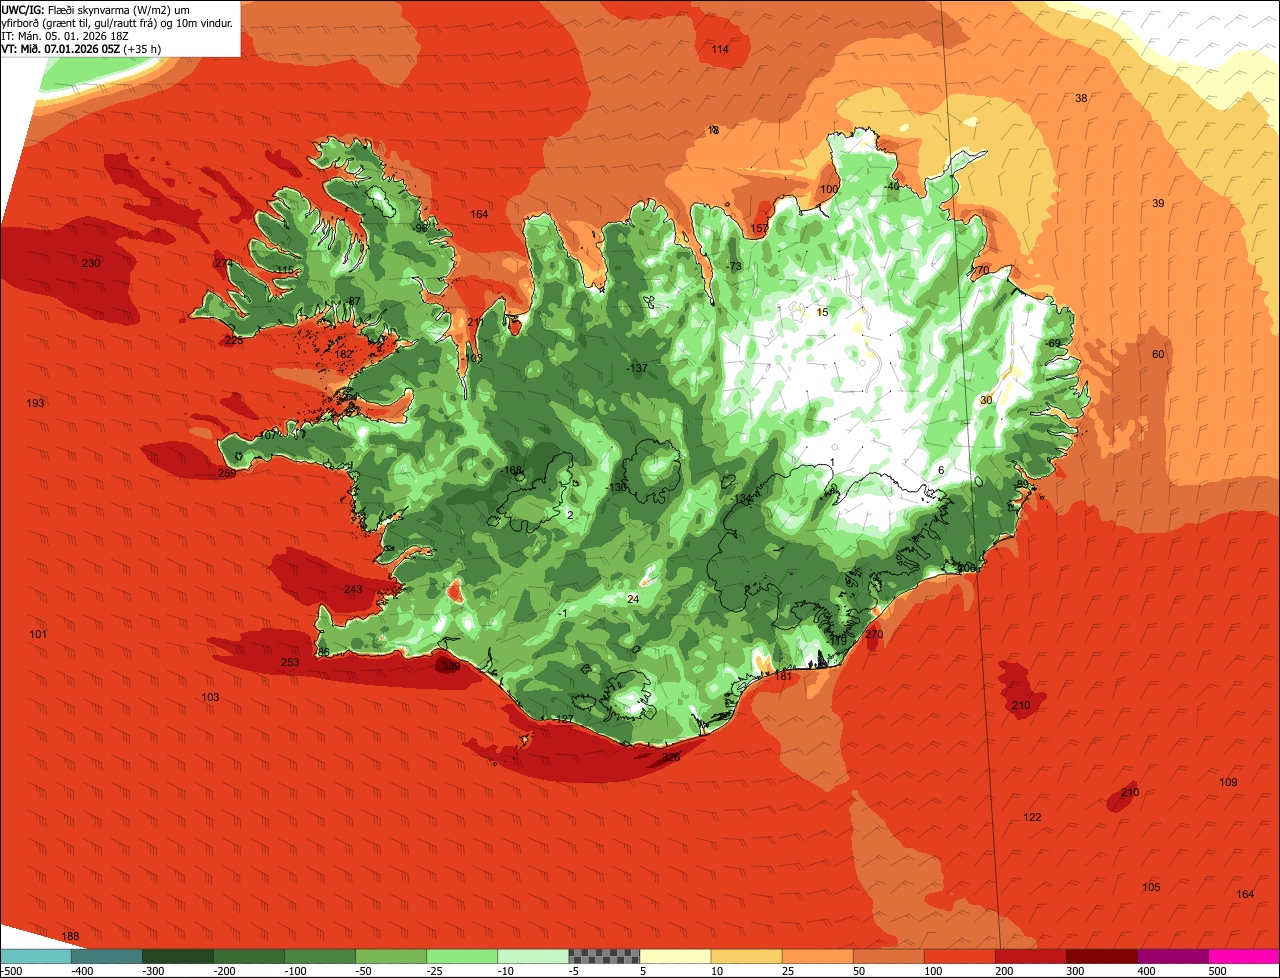Viewport: 1280px width, 978px height.
Task: Click map value '188' near bottom-left corner
Action: [70, 936]
